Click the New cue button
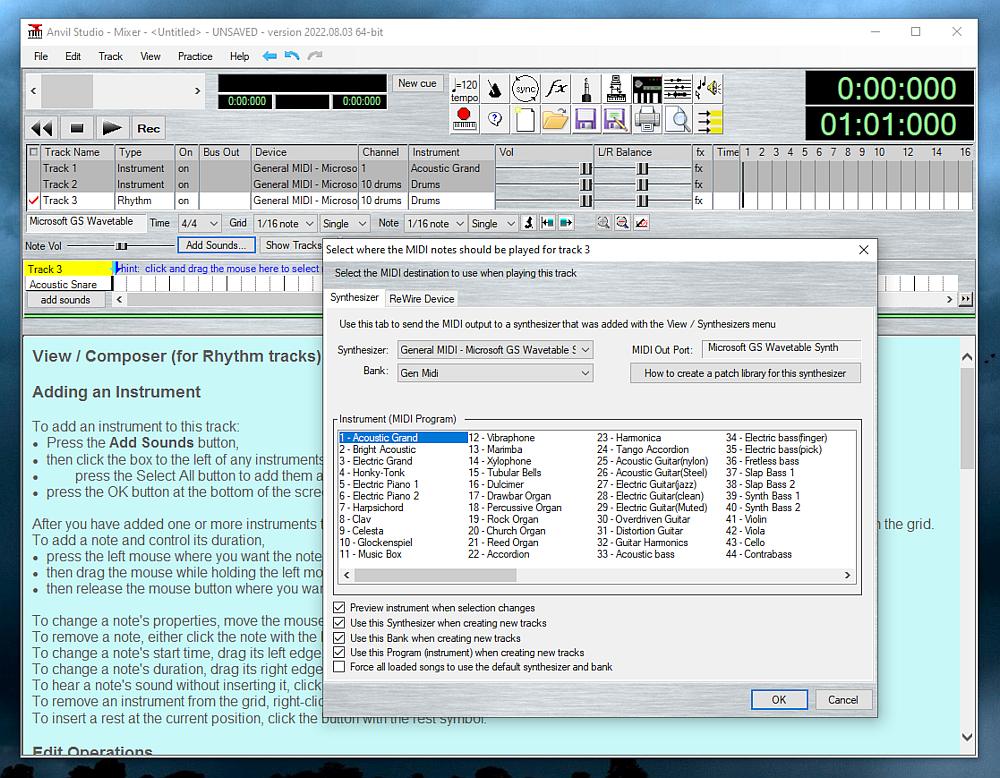The width and height of the screenshot is (1000, 778). point(417,83)
